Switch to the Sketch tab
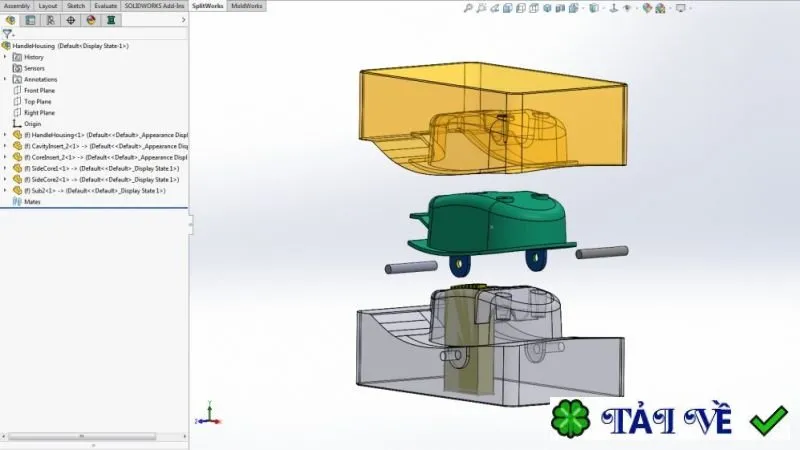 [76, 6]
